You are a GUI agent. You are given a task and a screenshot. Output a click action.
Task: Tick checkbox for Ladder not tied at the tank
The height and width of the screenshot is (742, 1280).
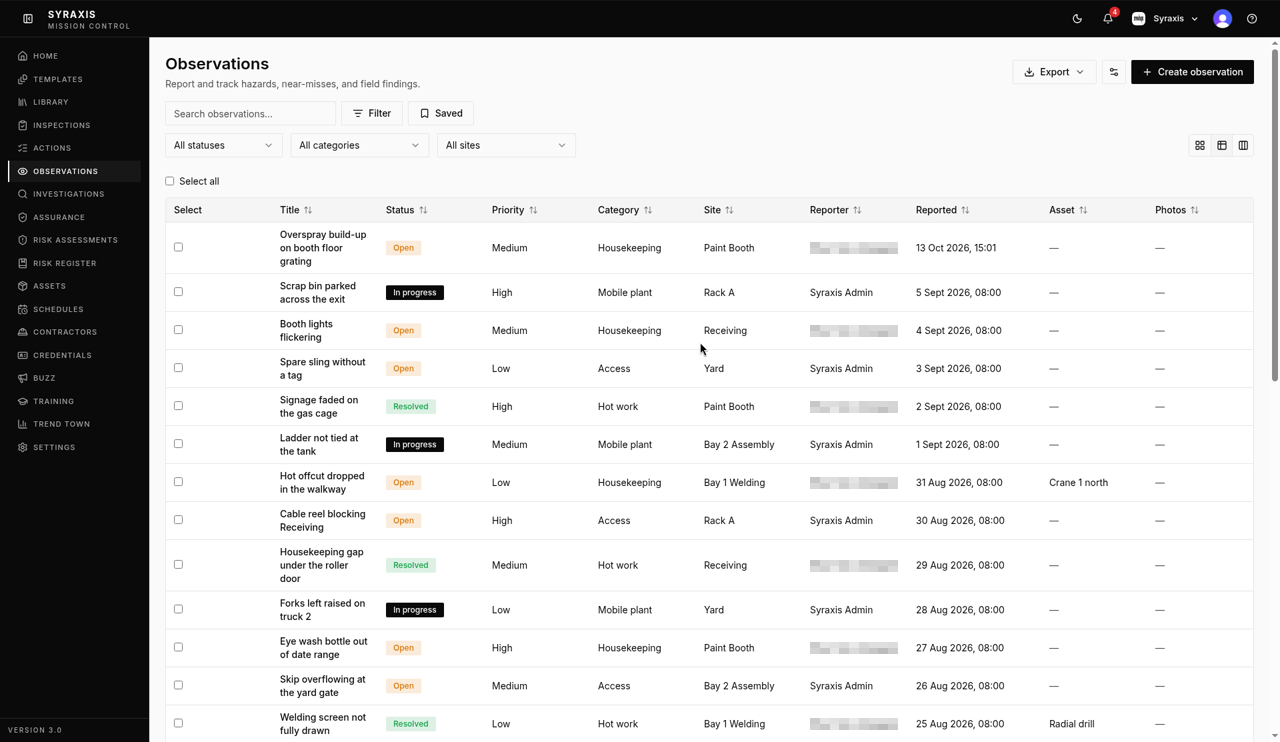pyautogui.click(x=178, y=444)
